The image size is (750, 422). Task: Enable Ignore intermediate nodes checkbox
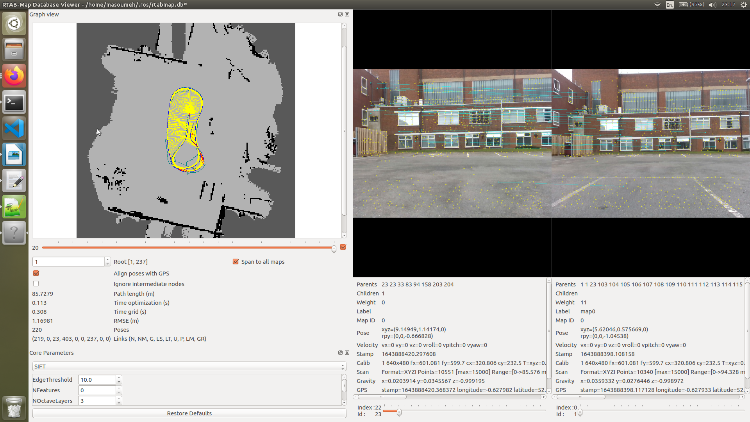pyautogui.click(x=37, y=282)
